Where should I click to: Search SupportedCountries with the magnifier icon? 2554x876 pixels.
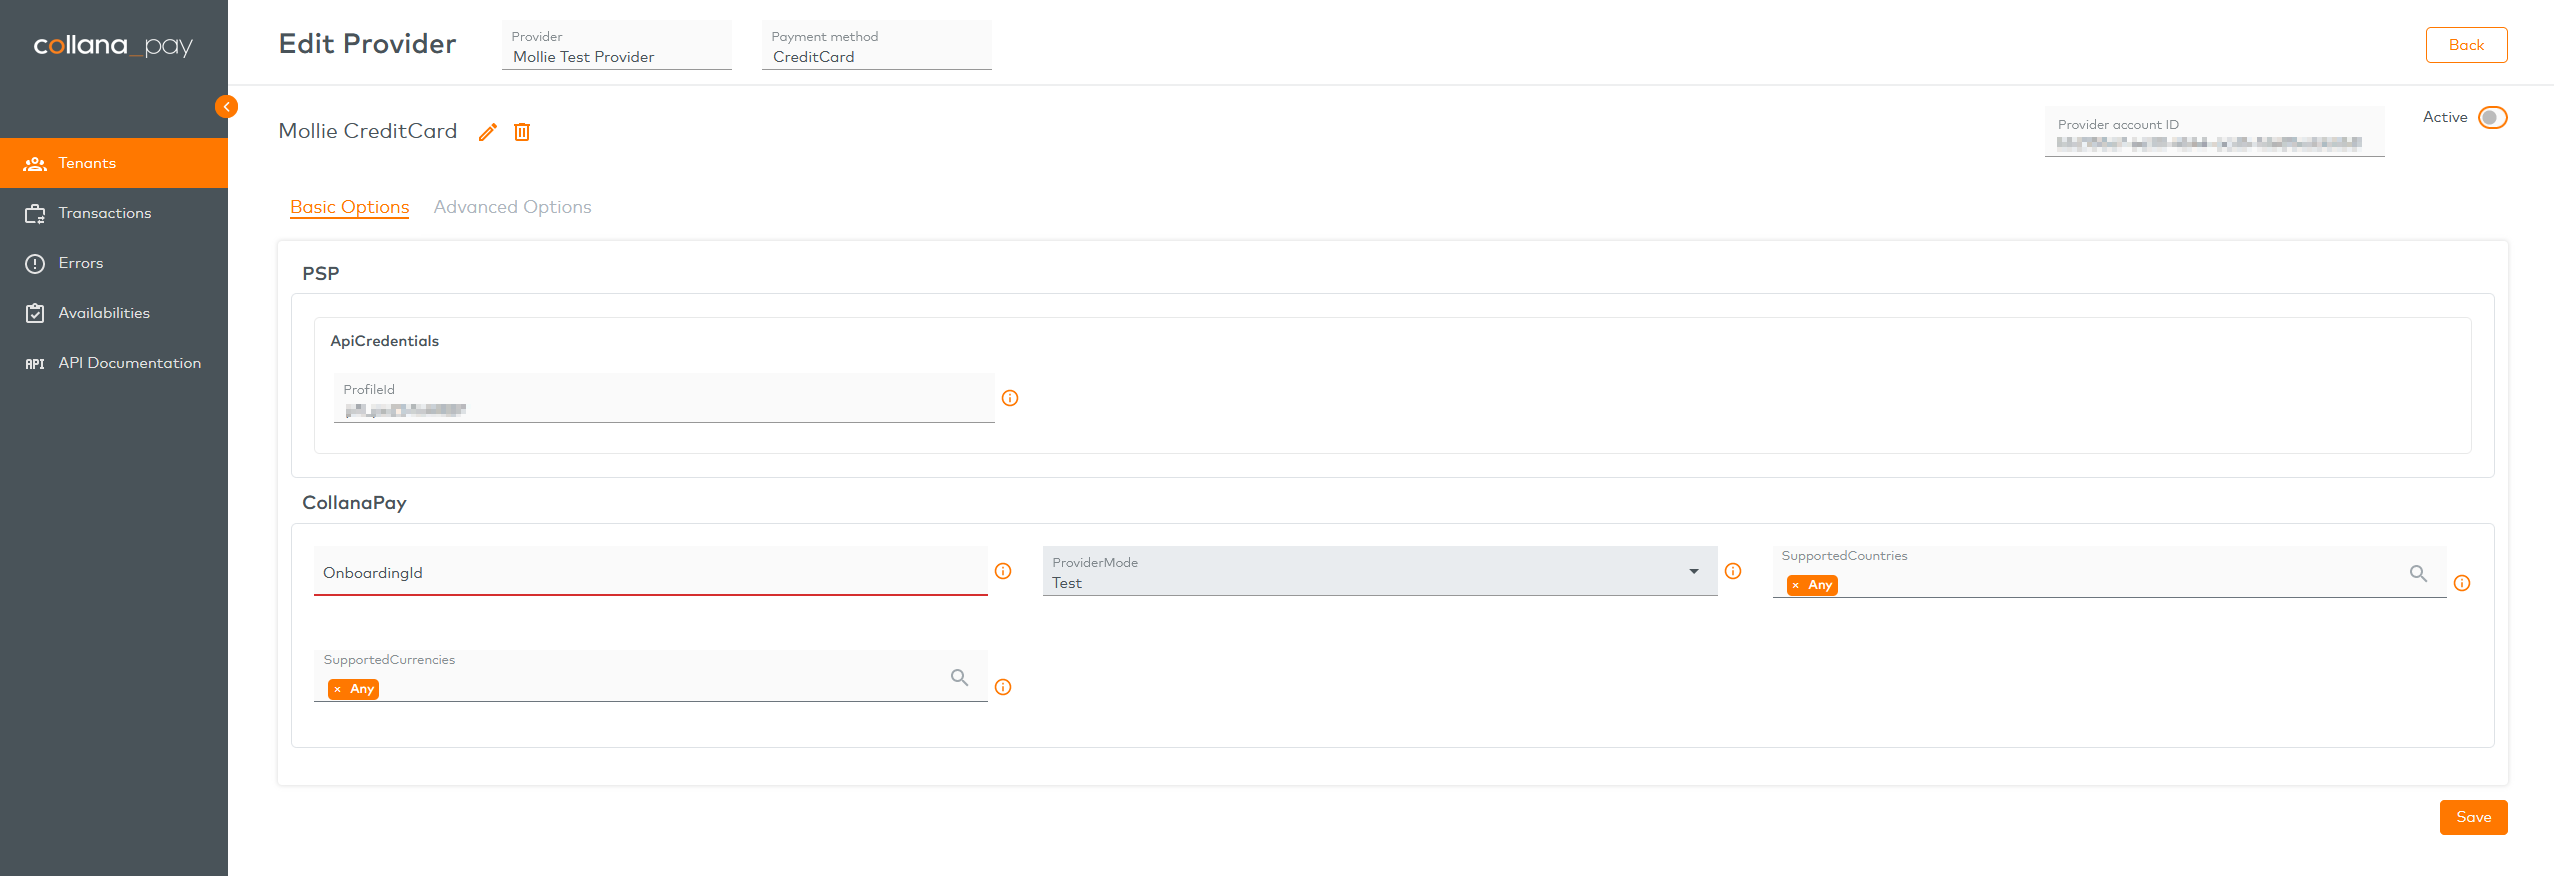click(2418, 573)
